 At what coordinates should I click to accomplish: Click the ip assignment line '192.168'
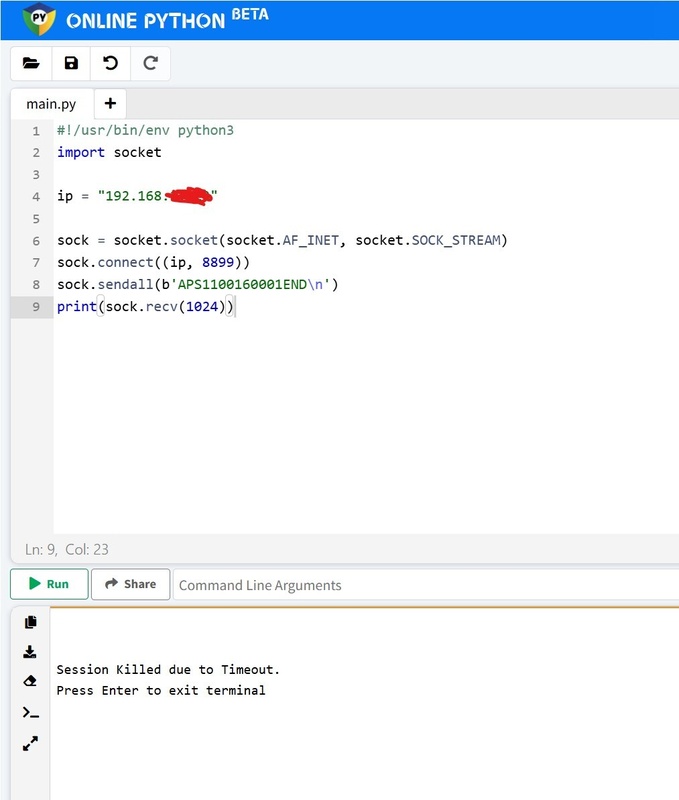[x=137, y=196]
